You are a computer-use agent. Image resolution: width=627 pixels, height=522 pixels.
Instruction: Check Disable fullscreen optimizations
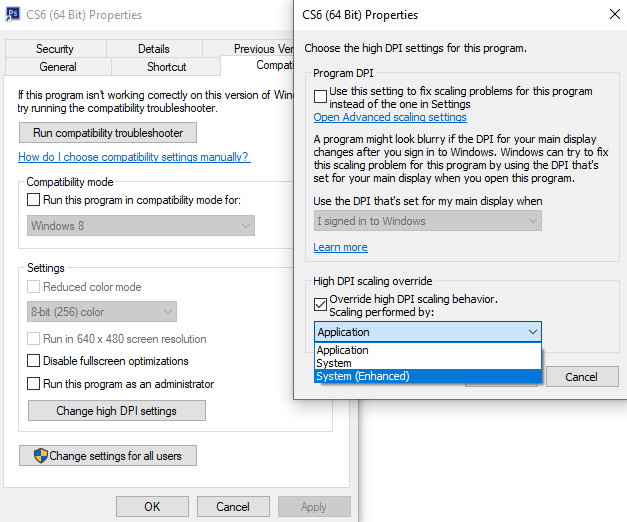pos(34,361)
